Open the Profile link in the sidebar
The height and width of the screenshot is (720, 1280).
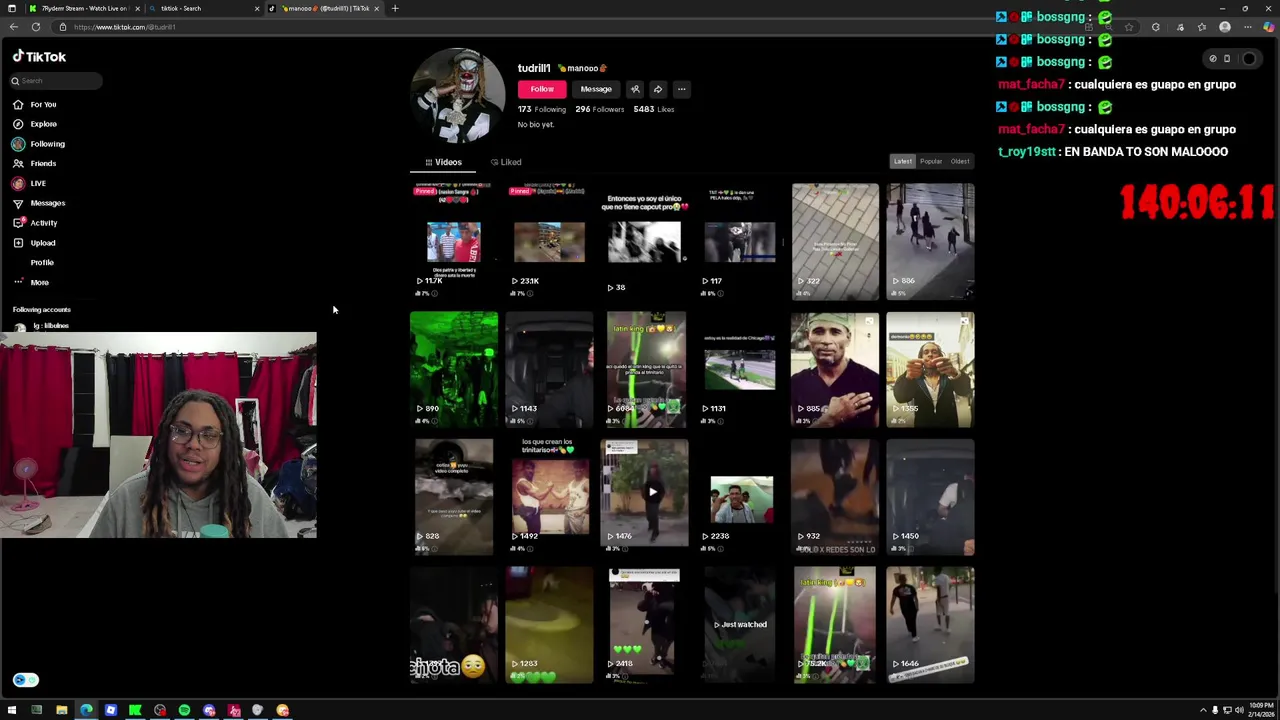click(42, 262)
